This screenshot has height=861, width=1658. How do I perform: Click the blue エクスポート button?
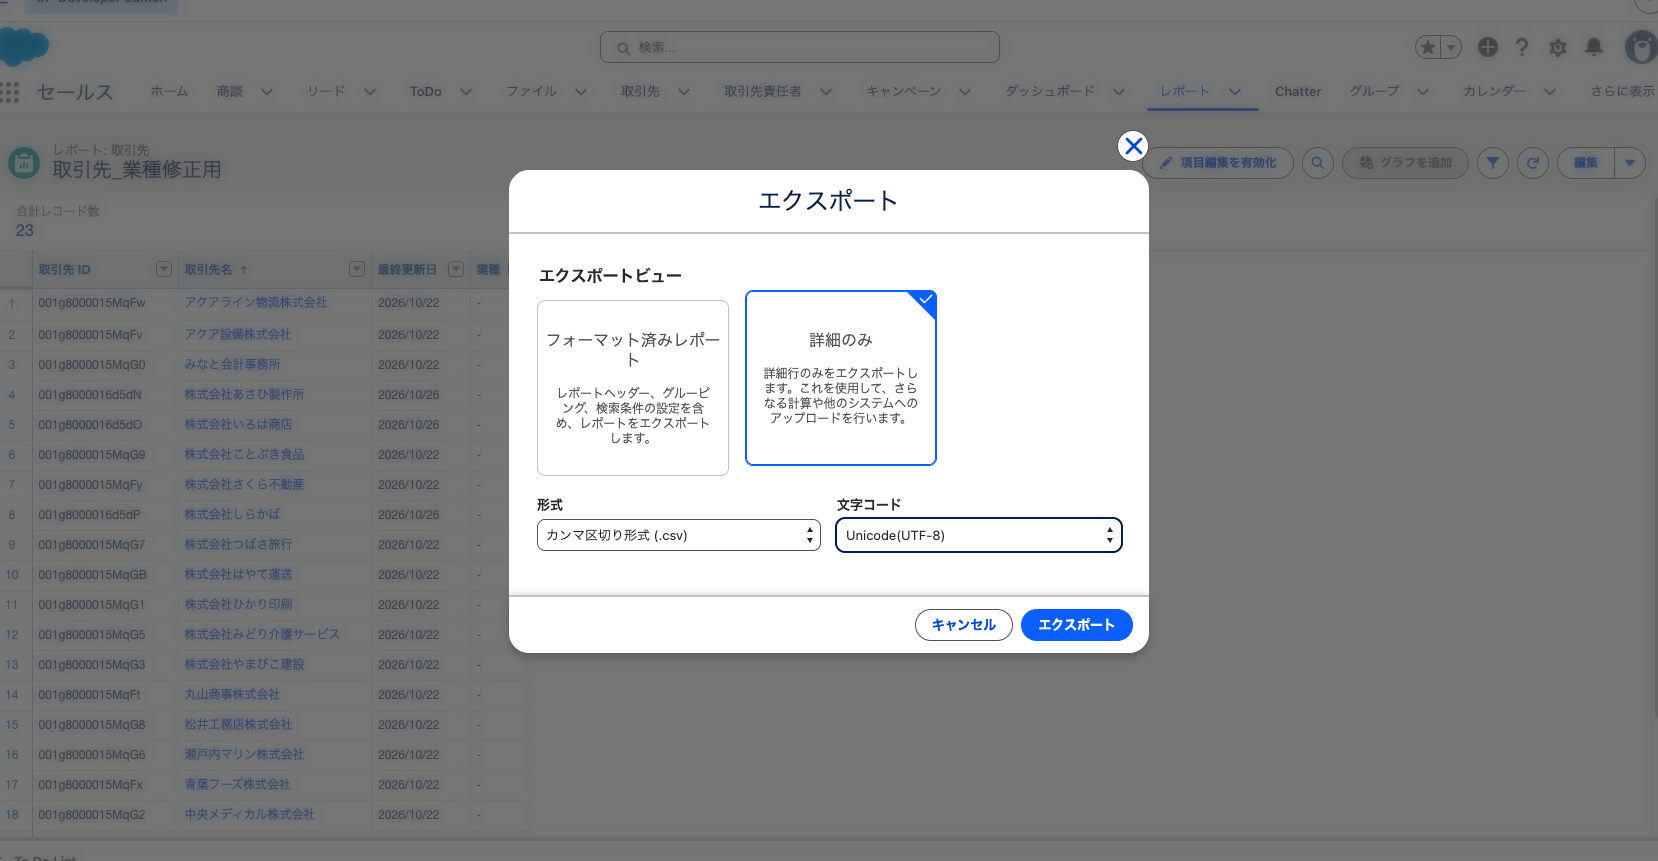pos(1077,625)
